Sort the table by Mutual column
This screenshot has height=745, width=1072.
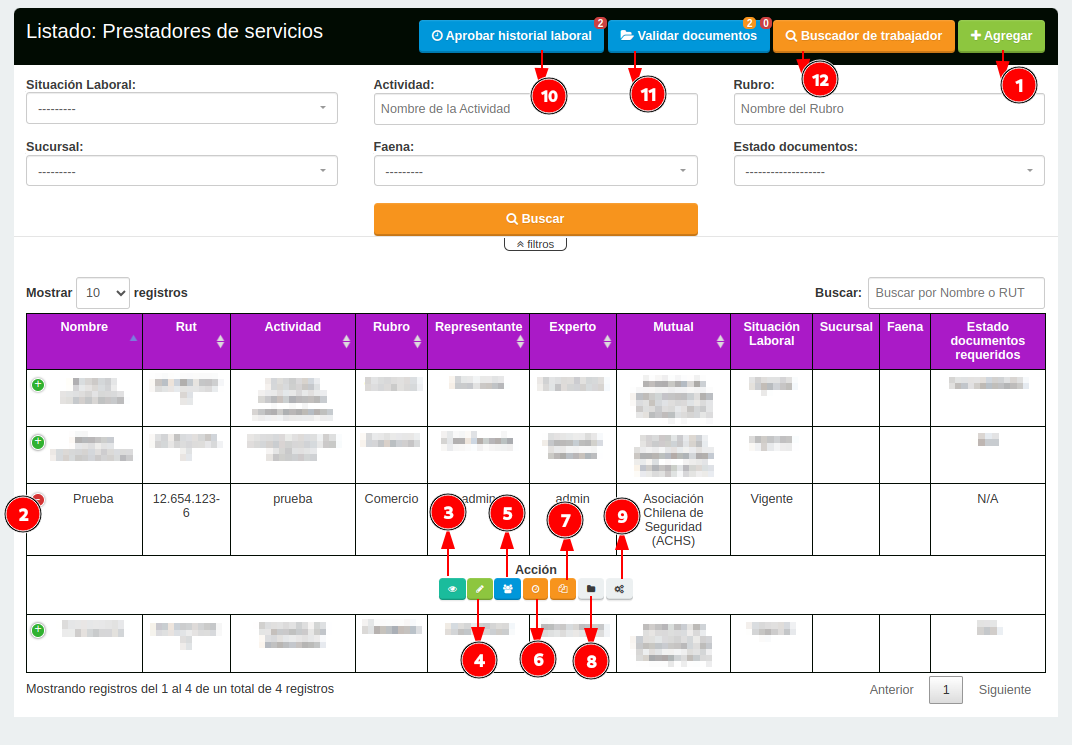tap(673, 341)
